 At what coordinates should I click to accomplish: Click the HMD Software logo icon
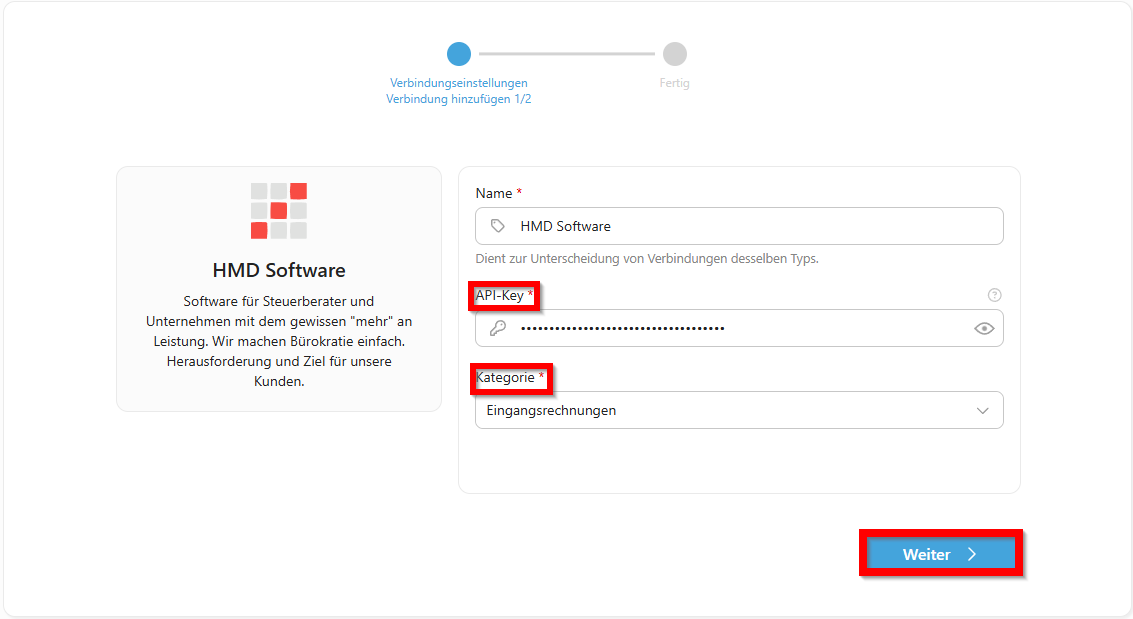click(279, 211)
